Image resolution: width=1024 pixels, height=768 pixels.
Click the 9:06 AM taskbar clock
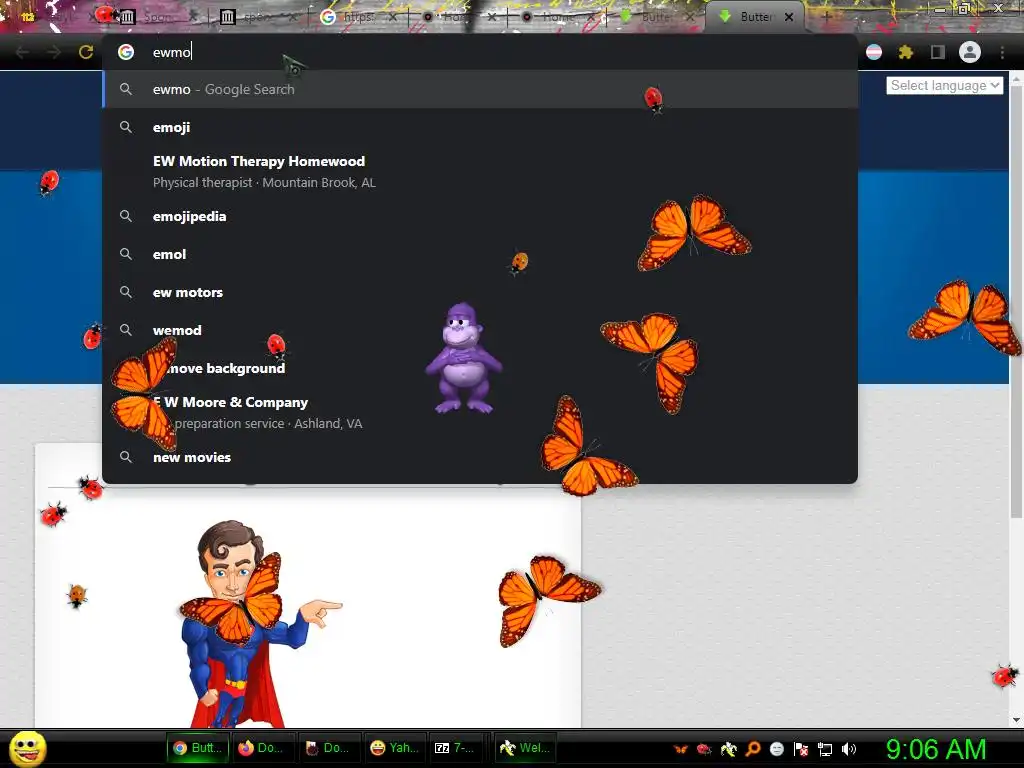pyautogui.click(x=936, y=749)
